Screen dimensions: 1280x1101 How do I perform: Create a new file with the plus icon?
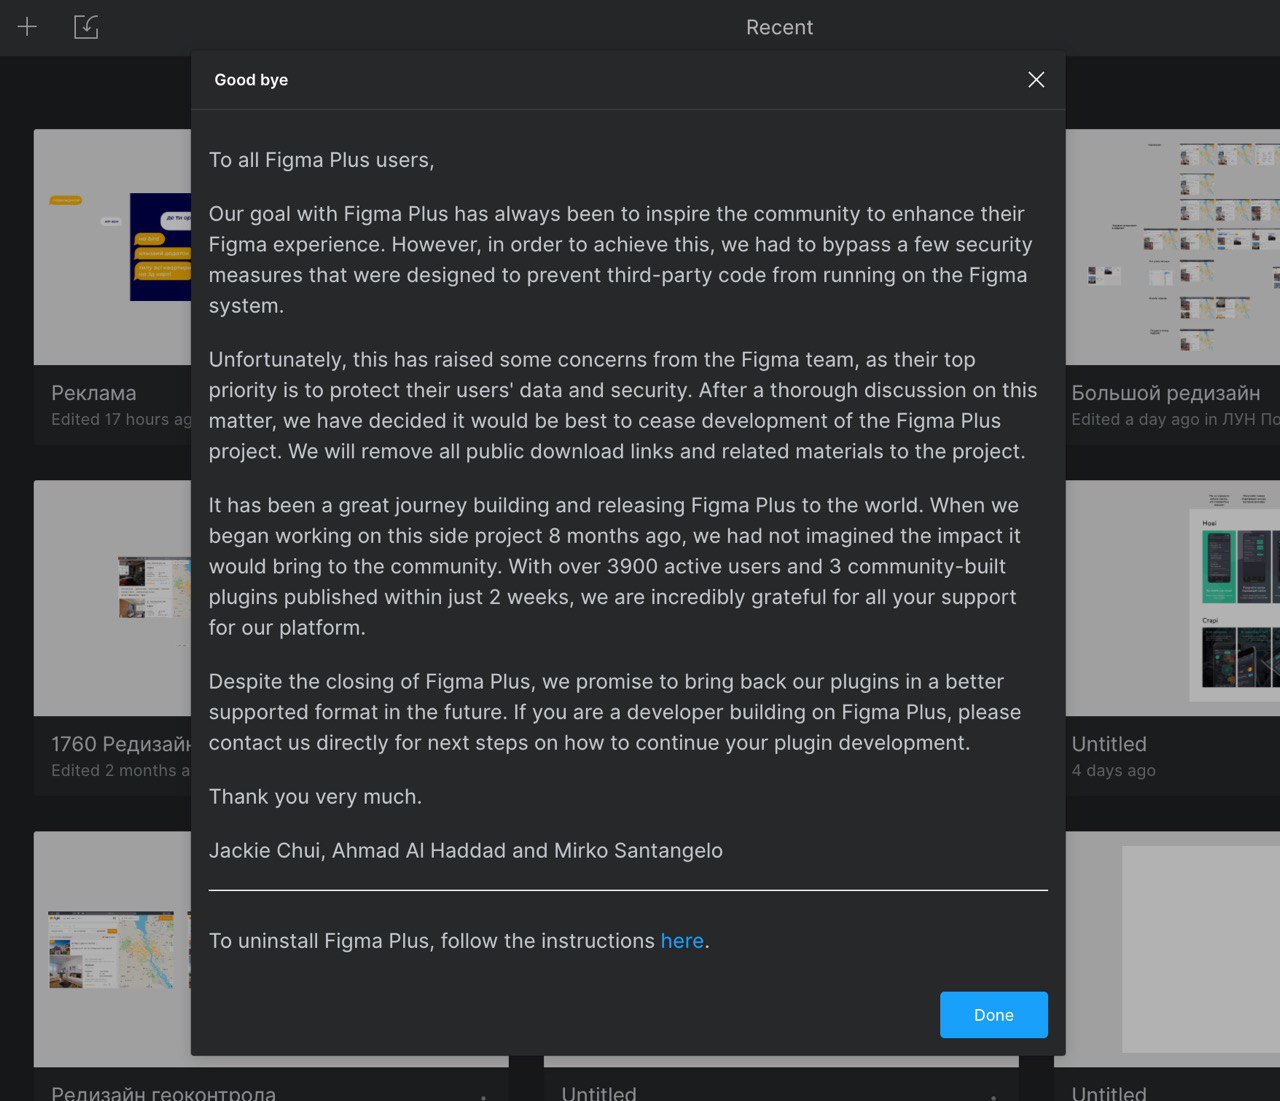tap(26, 27)
